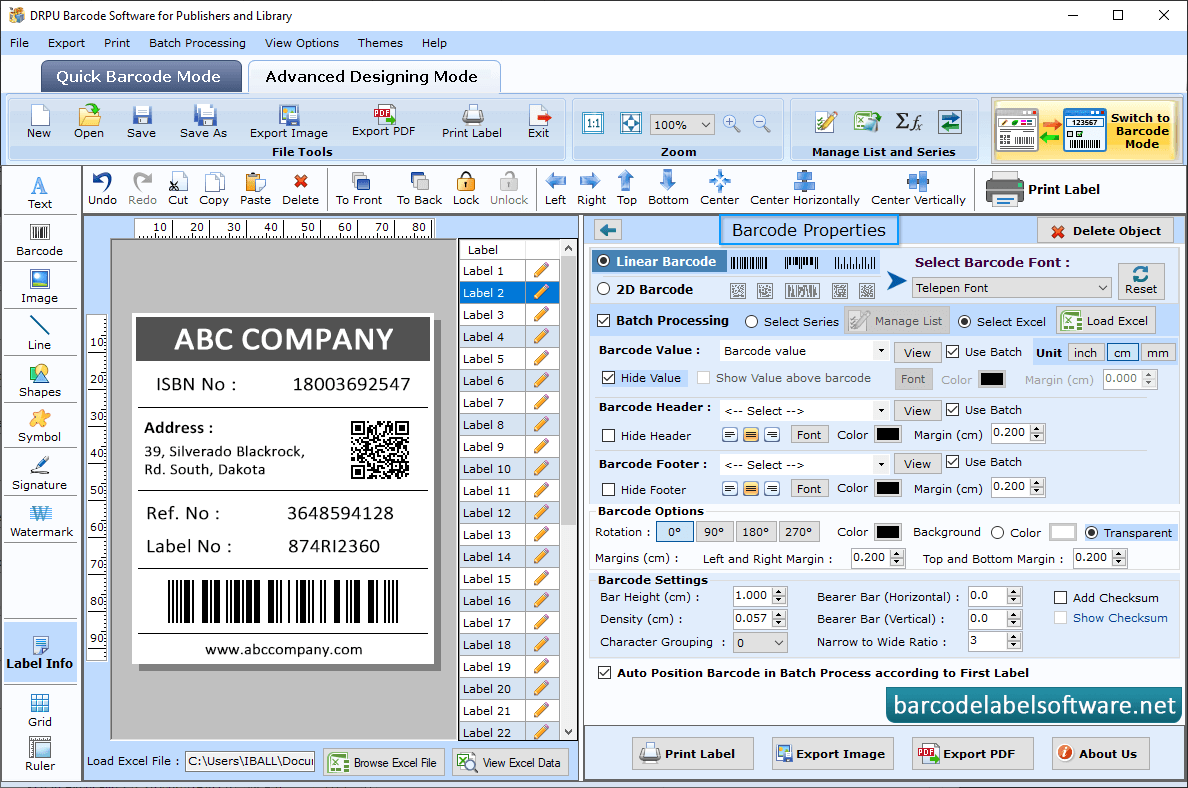Select the Watermark tool

[39, 521]
